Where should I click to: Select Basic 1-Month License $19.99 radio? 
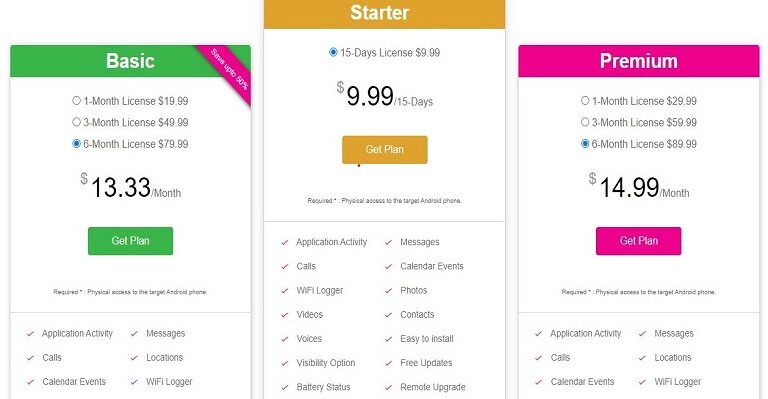(76, 100)
